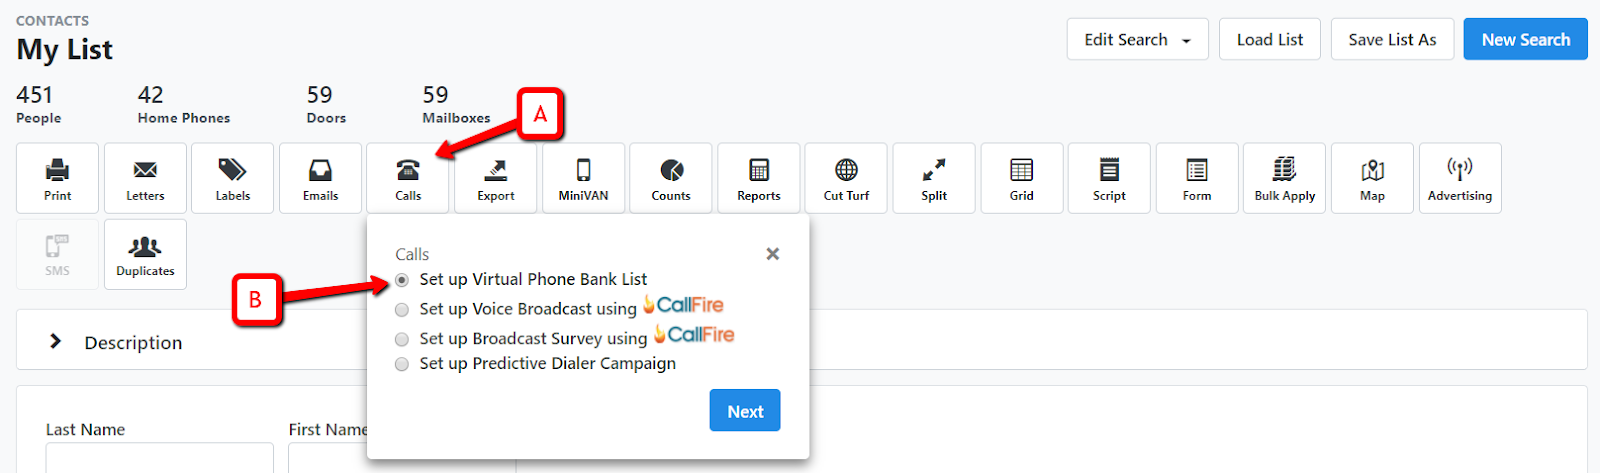Expand the Description section chevron
Screen dimensions: 1600x473
[x=56, y=342]
